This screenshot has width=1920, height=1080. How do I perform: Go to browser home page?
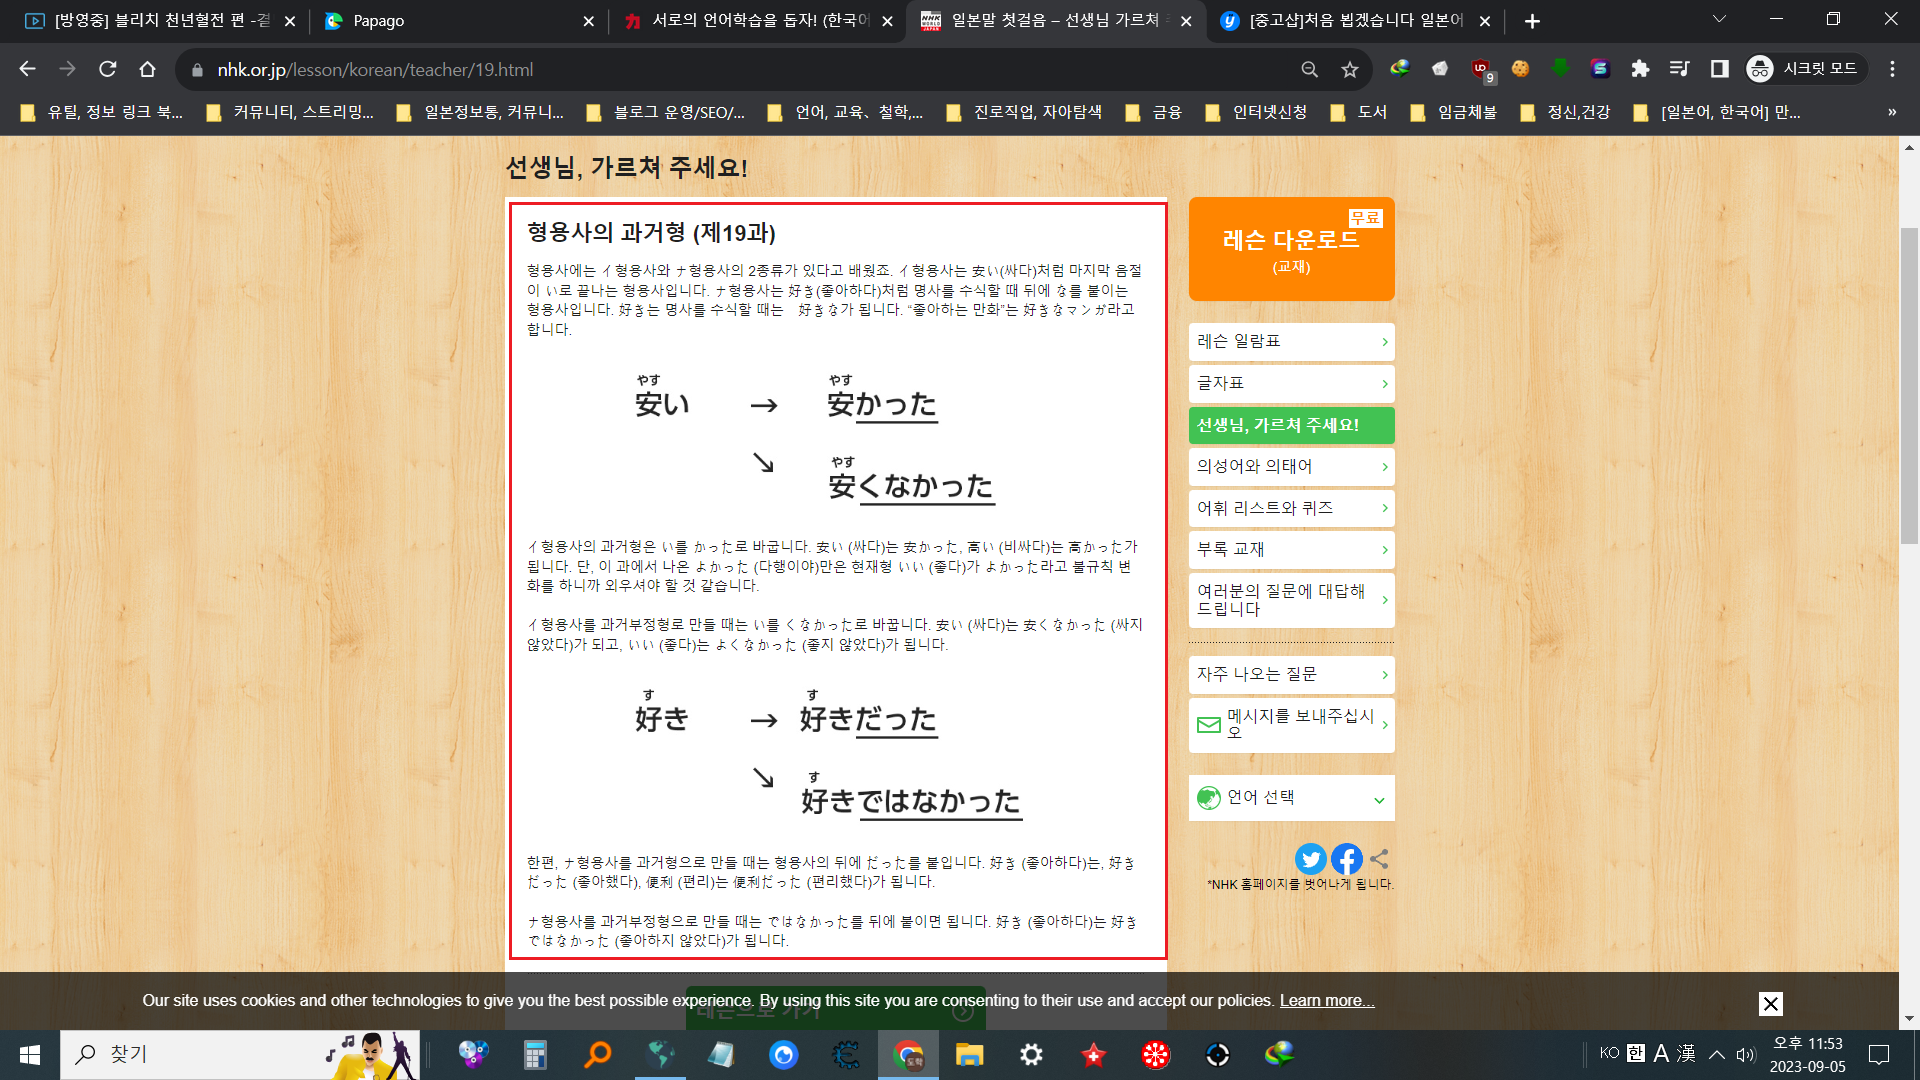[x=147, y=69]
